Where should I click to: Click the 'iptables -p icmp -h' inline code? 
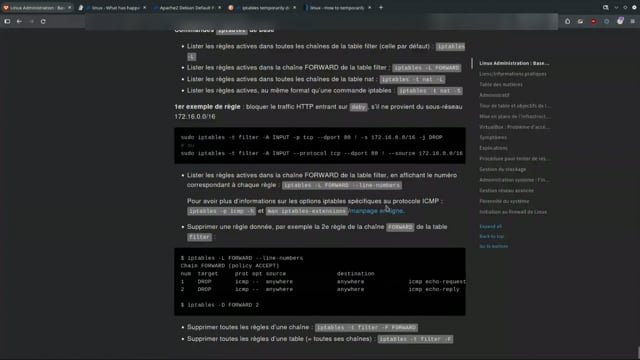[x=221, y=211]
